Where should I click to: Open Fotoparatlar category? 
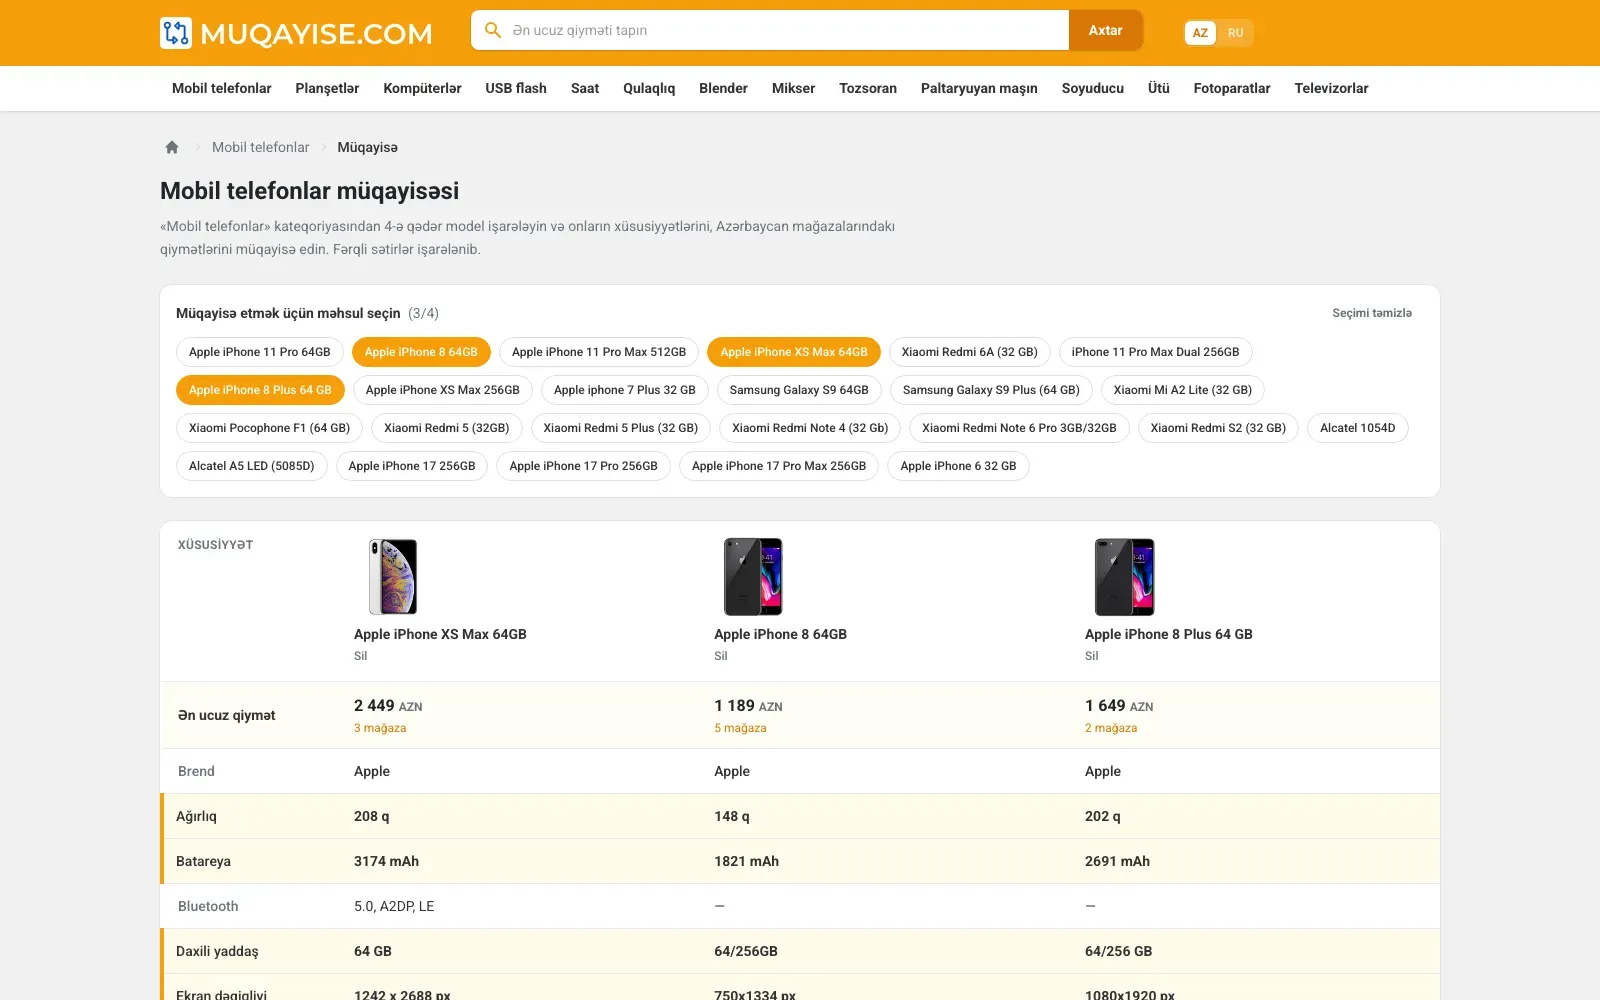(x=1232, y=88)
